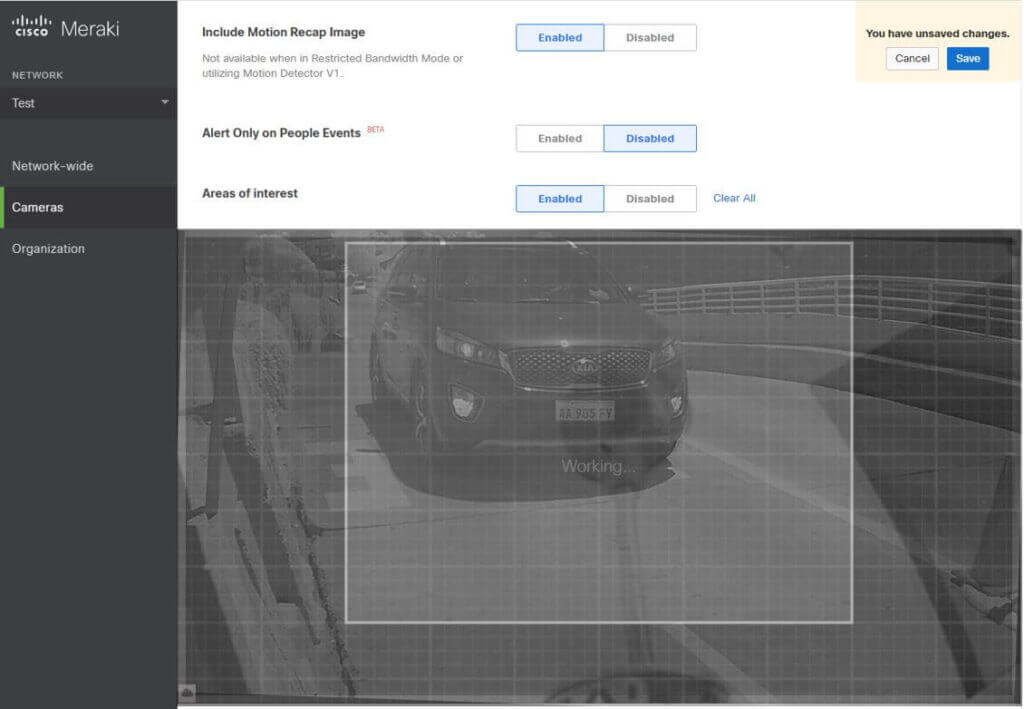Viewport: 1024px width, 709px height.
Task: Save the unsaved changes
Action: click(x=967, y=58)
